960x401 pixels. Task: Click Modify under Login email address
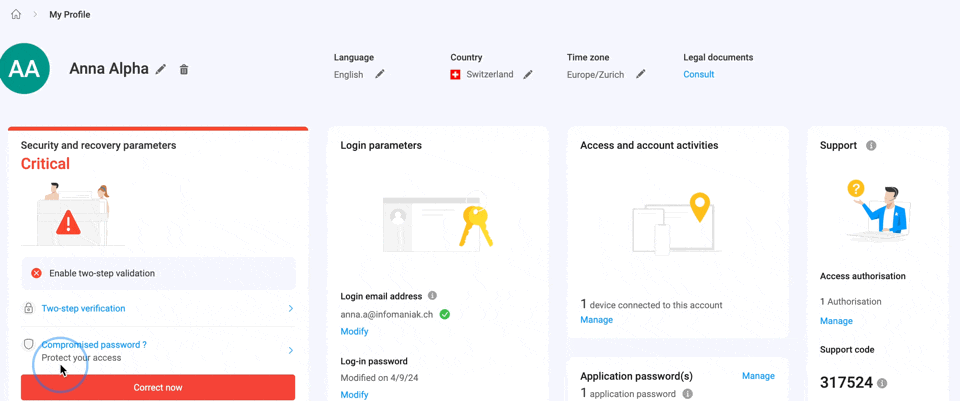click(x=354, y=332)
